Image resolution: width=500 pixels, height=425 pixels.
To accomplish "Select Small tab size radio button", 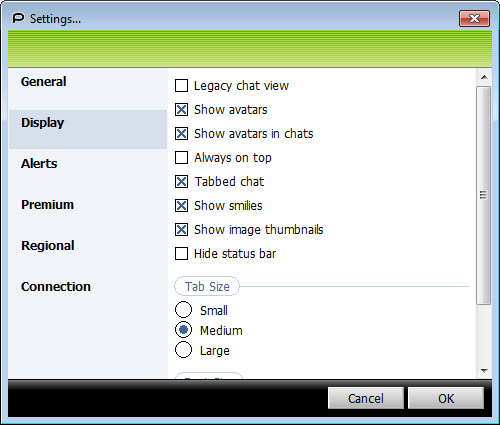I will click(x=183, y=310).
